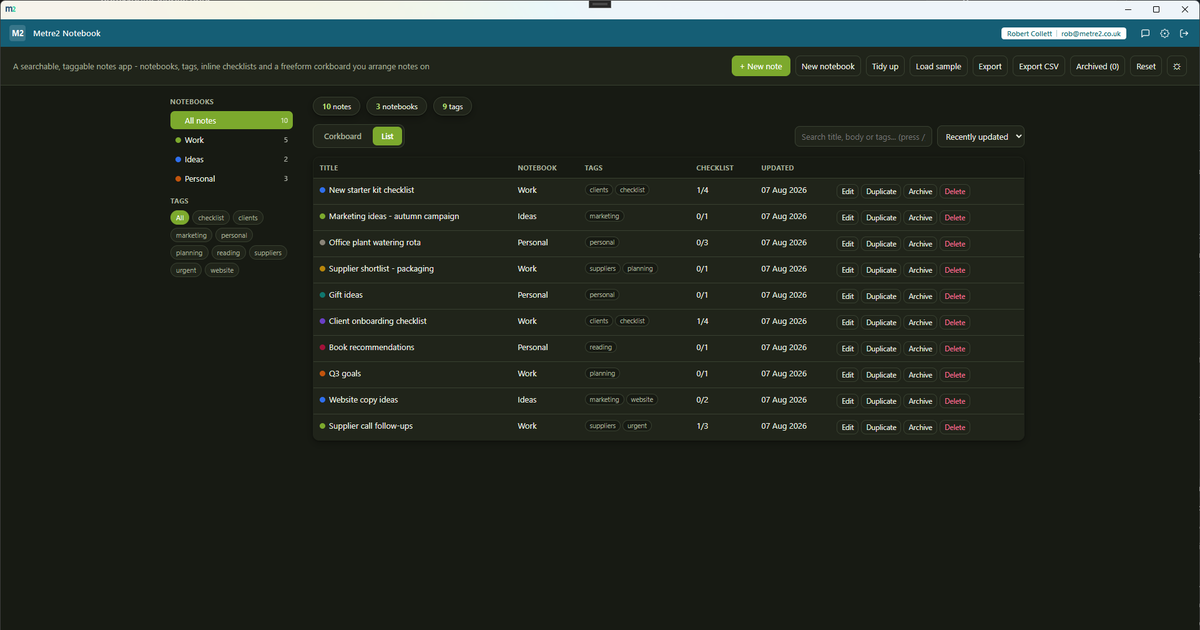
Task: Click the Updated column header
Action: coord(777,168)
